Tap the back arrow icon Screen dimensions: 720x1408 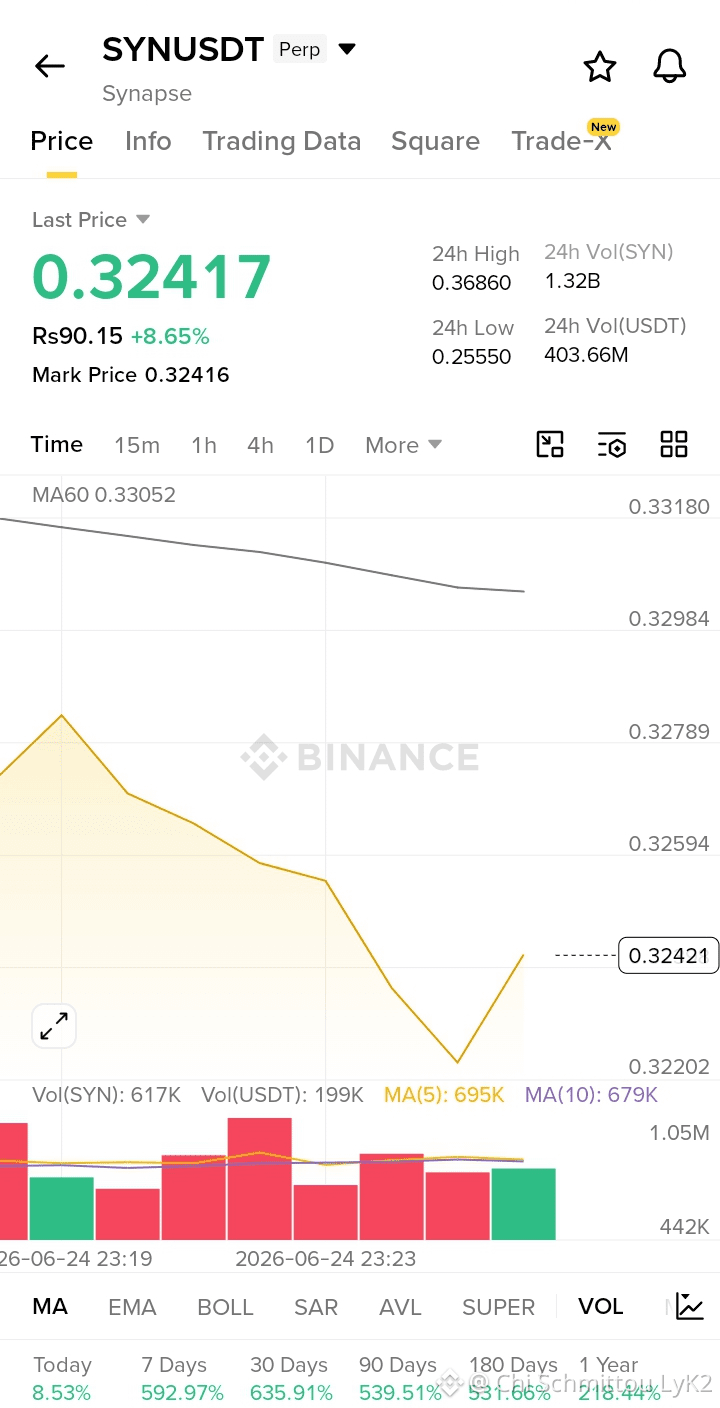49,67
